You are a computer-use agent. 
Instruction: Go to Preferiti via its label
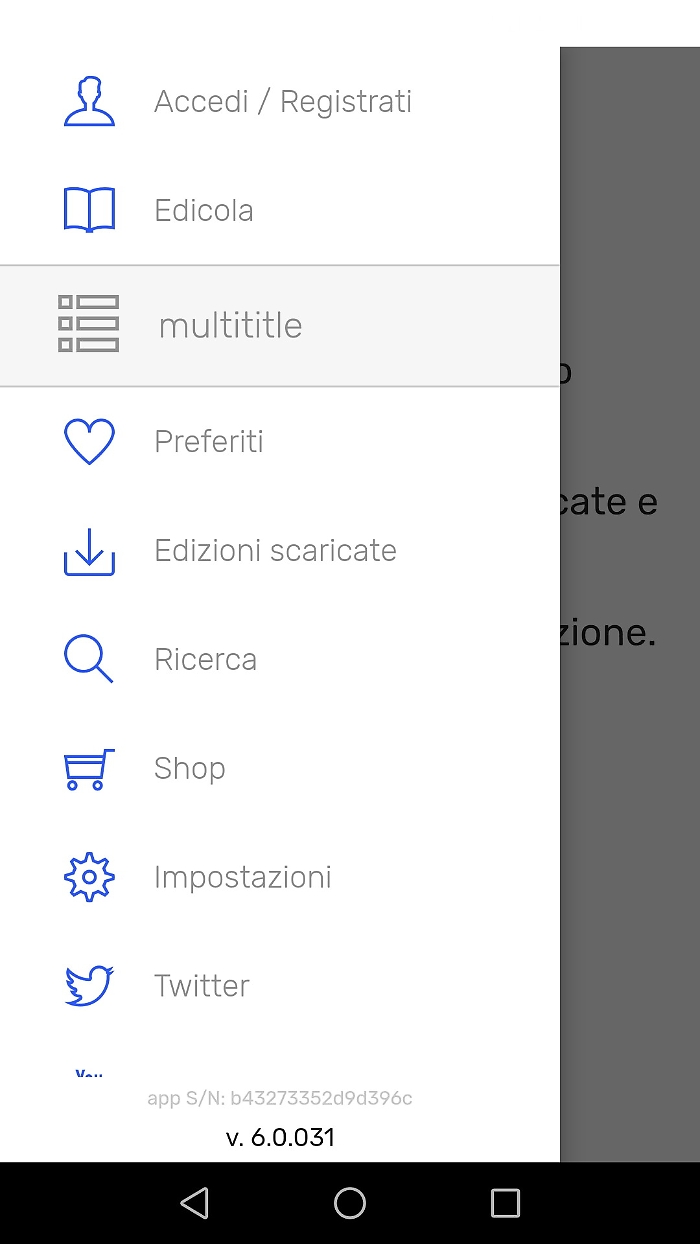[x=209, y=442]
